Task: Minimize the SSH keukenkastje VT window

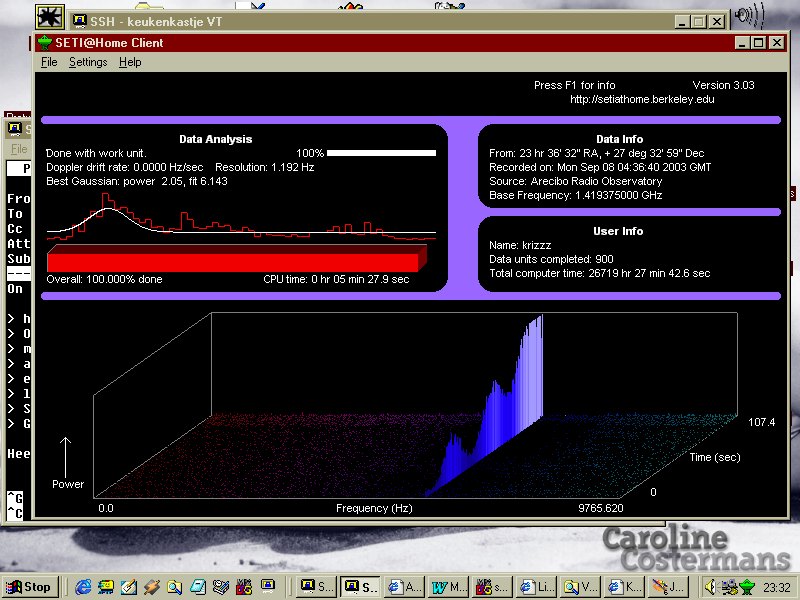Action: [682, 21]
